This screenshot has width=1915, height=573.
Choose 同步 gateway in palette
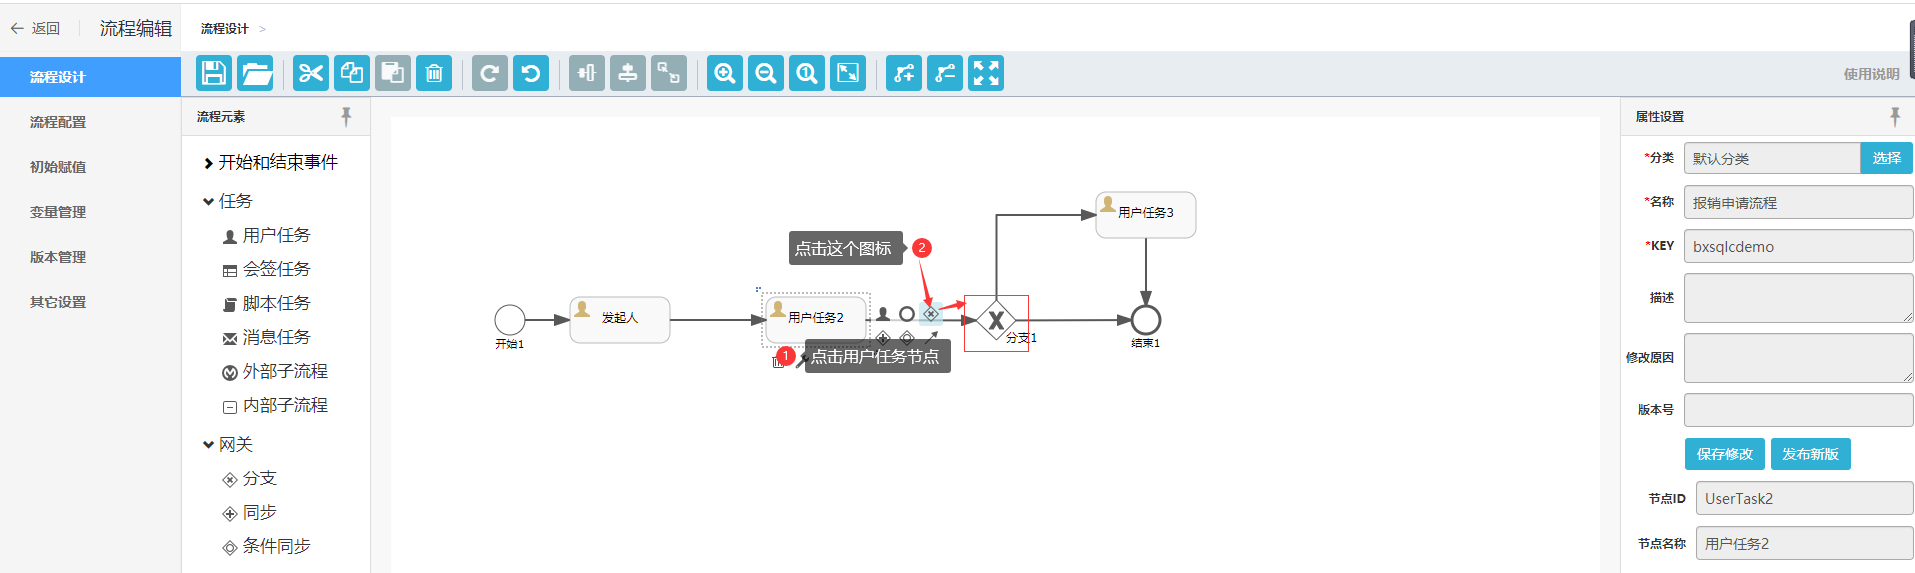tap(250, 512)
